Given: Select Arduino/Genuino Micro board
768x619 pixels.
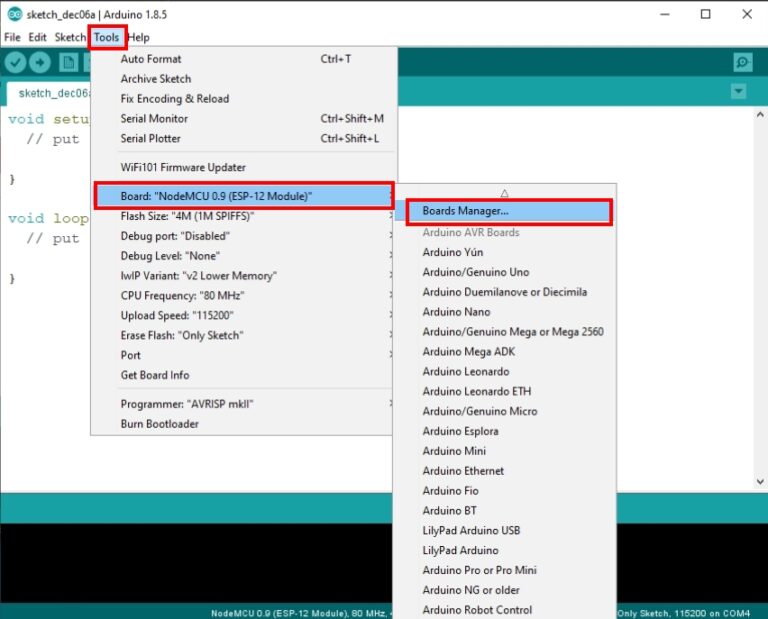Looking at the screenshot, I should coord(505,411).
